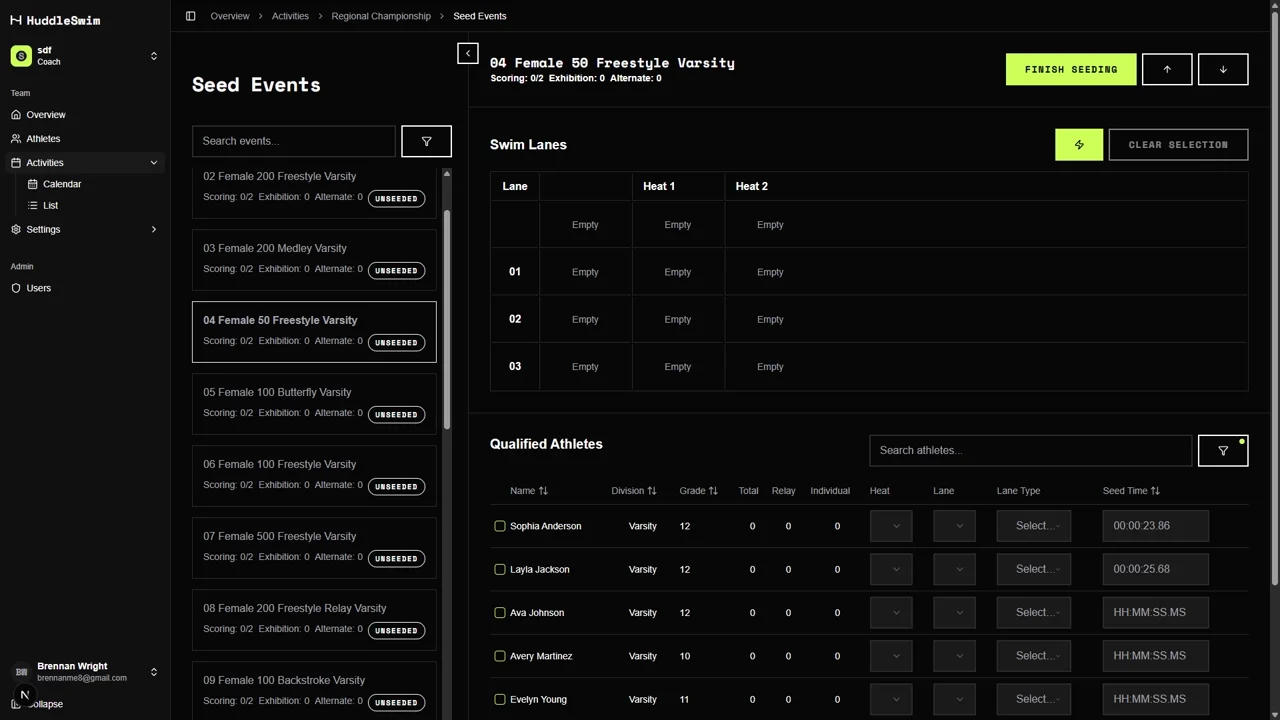Navigate to Regional Championship breadcrumb
The height and width of the screenshot is (720, 1280).
pos(381,15)
